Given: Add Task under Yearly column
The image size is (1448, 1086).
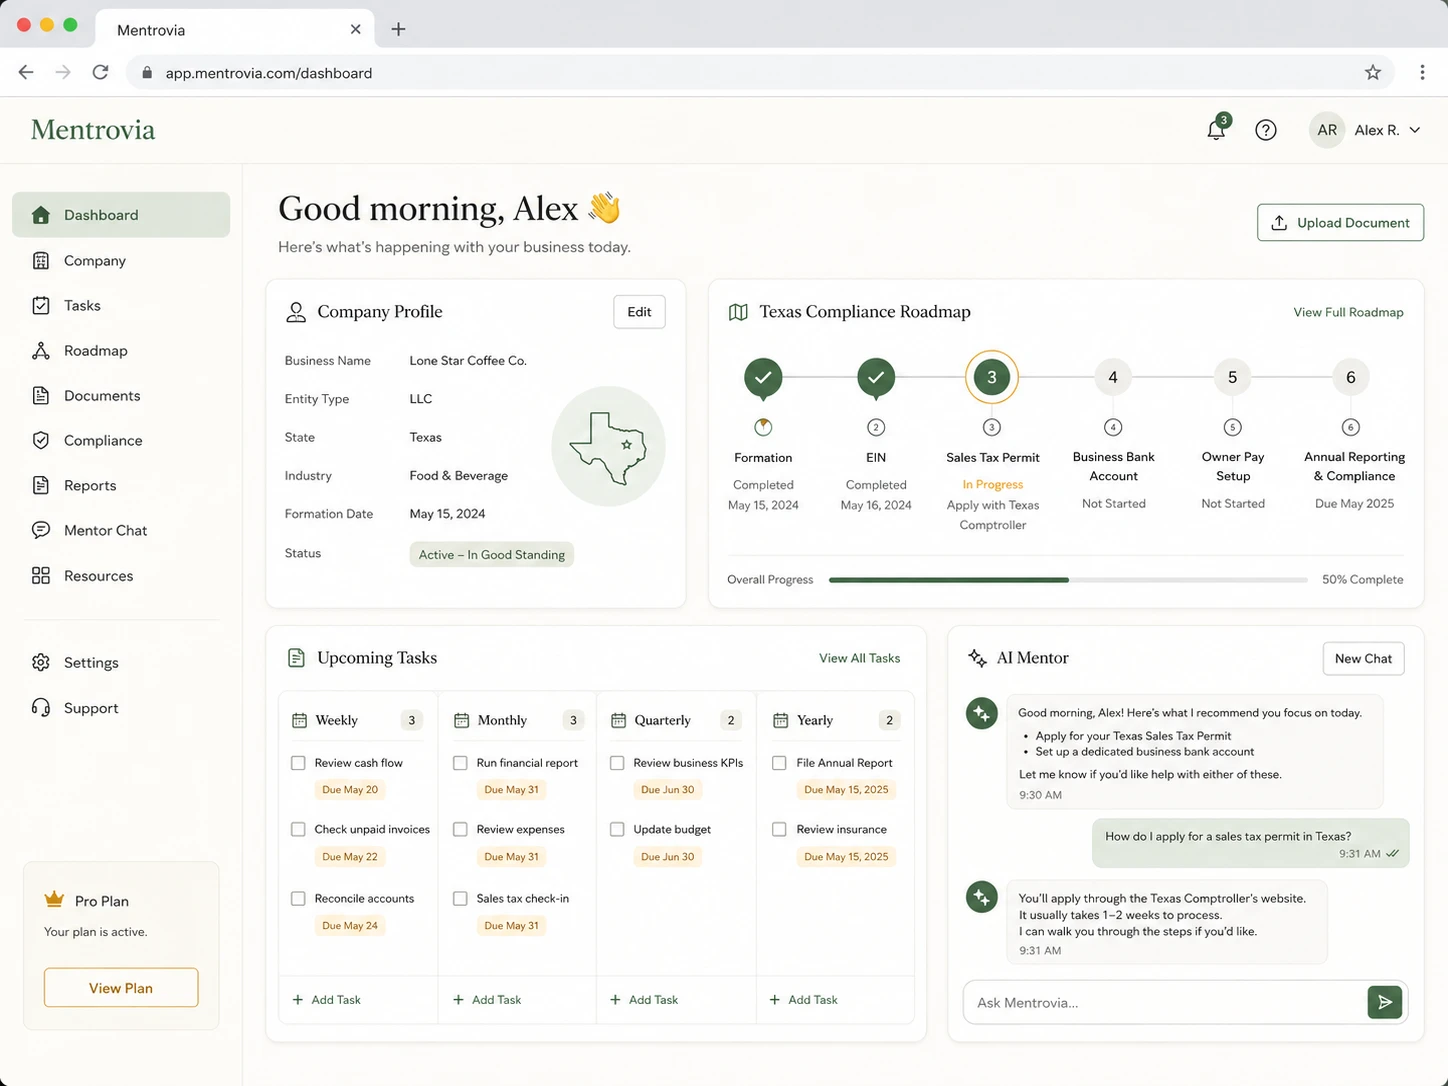Looking at the screenshot, I should click(x=803, y=1000).
